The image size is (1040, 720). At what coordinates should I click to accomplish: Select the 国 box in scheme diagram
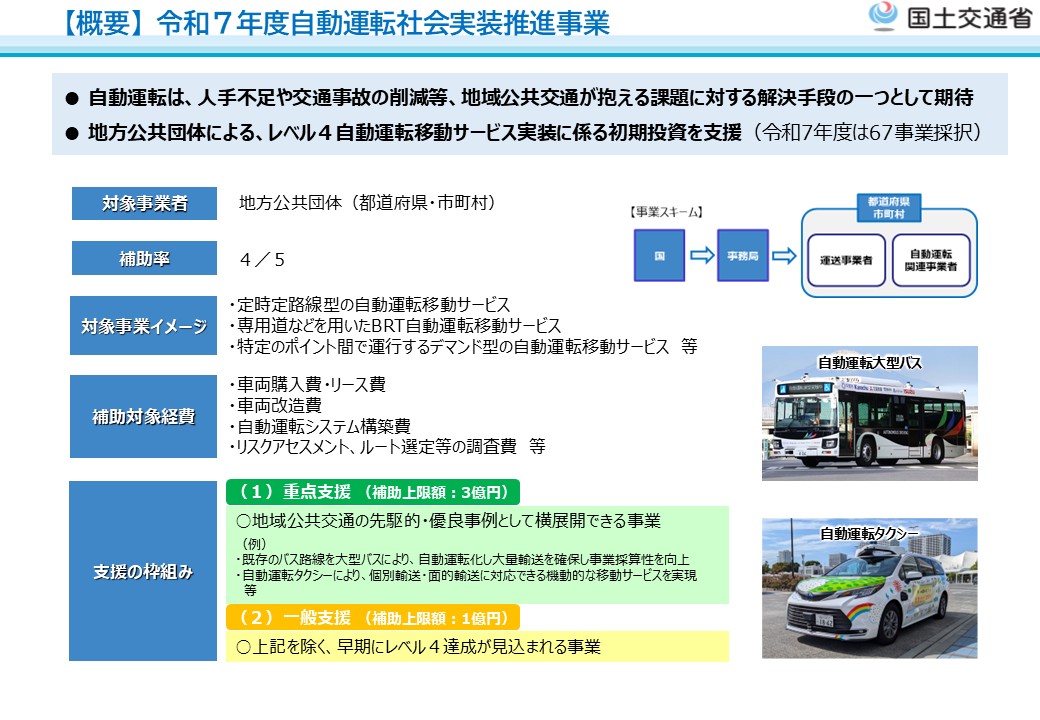[x=659, y=256]
